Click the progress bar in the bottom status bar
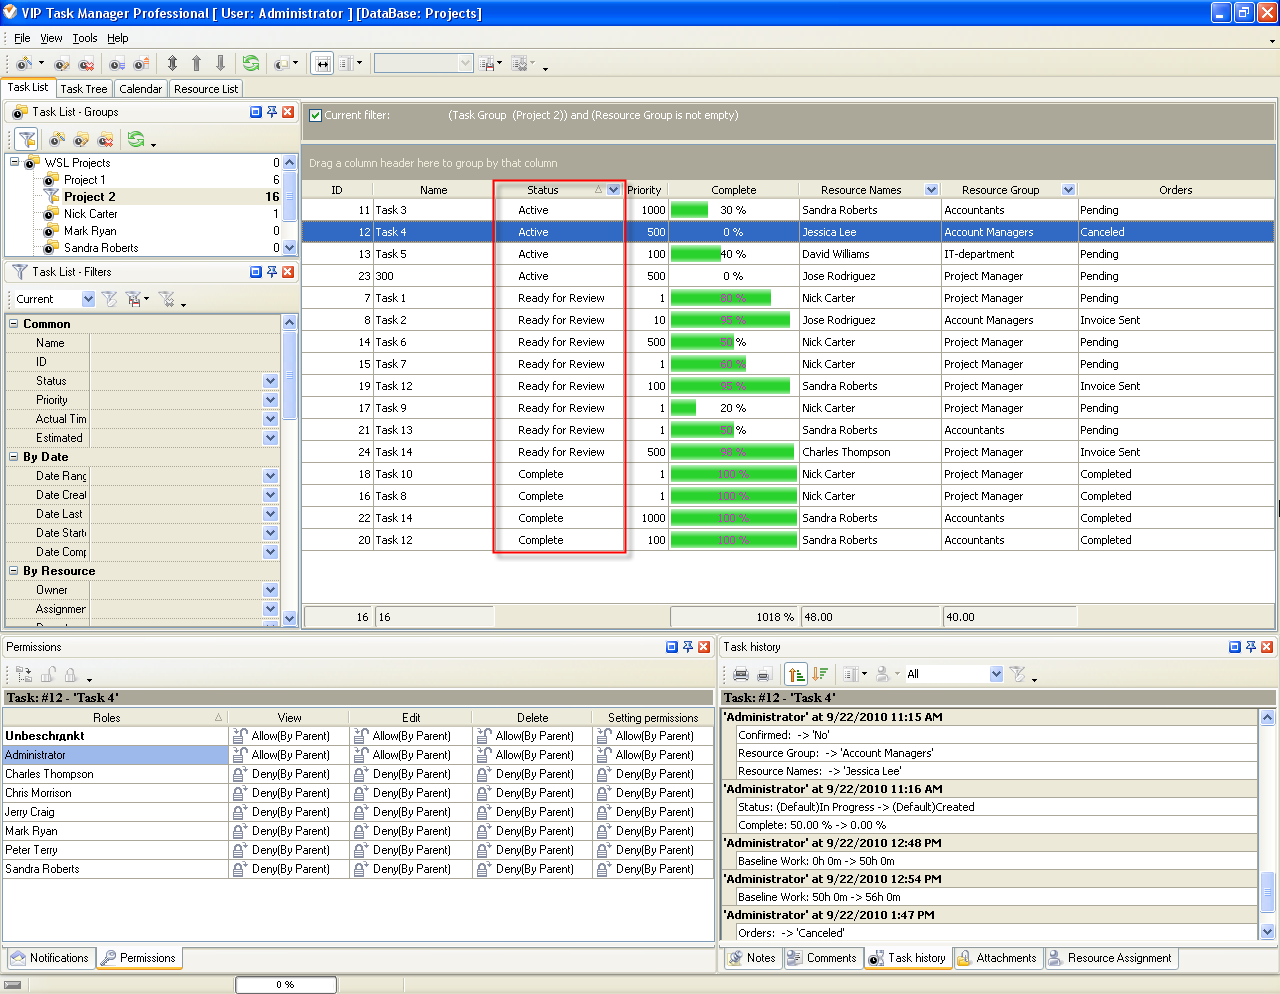The width and height of the screenshot is (1280, 994). (x=285, y=984)
